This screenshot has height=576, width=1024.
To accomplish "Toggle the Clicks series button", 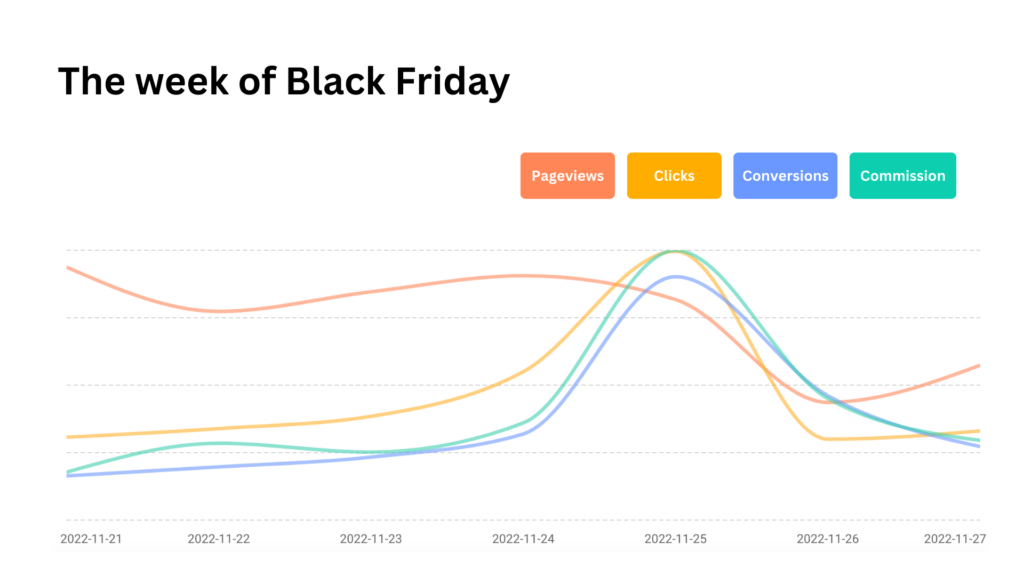I will pyautogui.click(x=674, y=176).
